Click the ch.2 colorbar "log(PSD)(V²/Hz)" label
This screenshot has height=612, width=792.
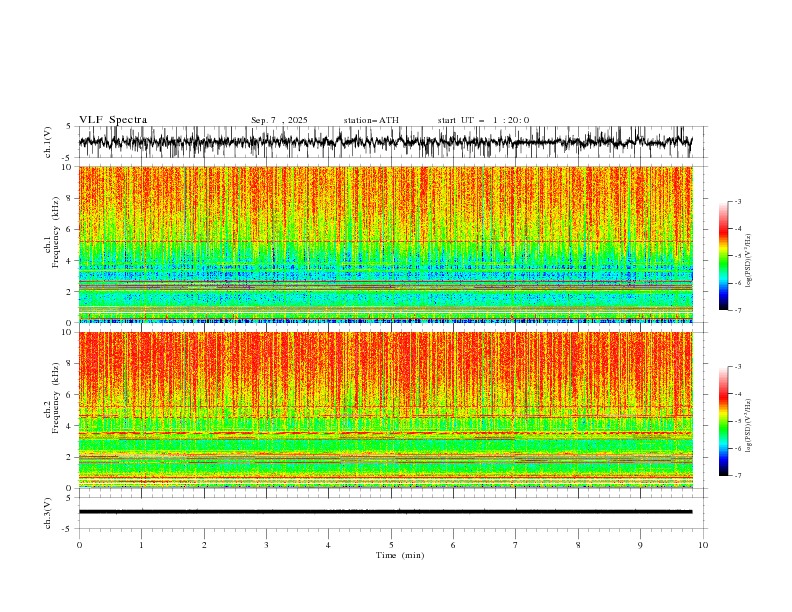coord(748,426)
